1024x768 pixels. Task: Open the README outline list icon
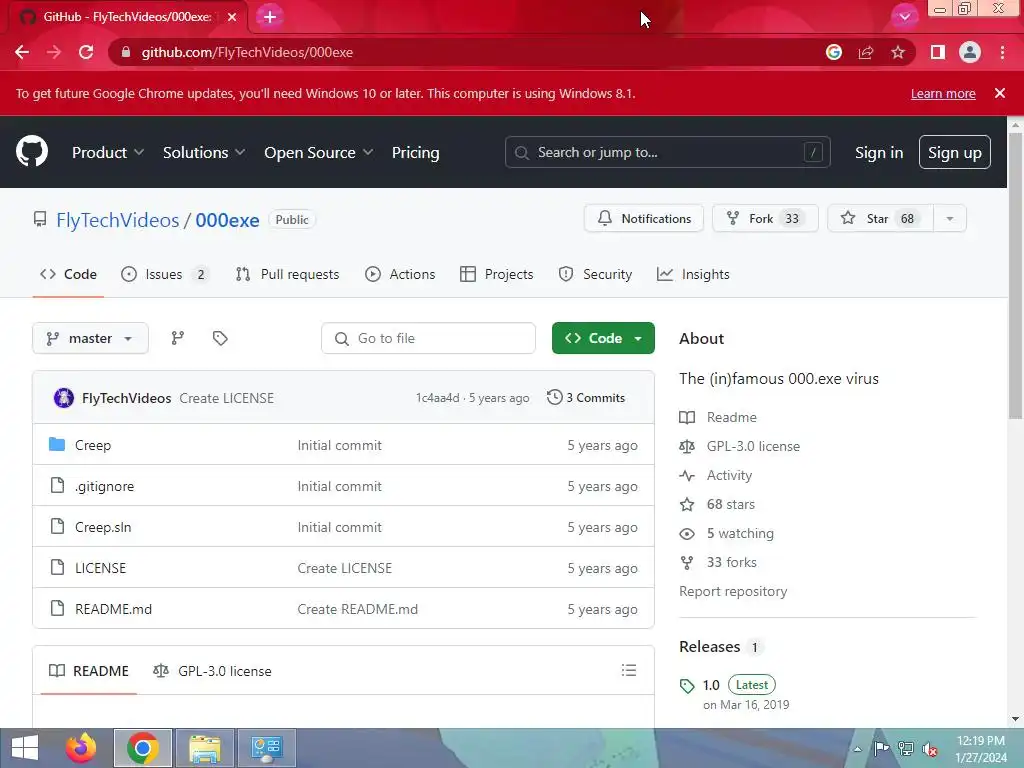629,670
